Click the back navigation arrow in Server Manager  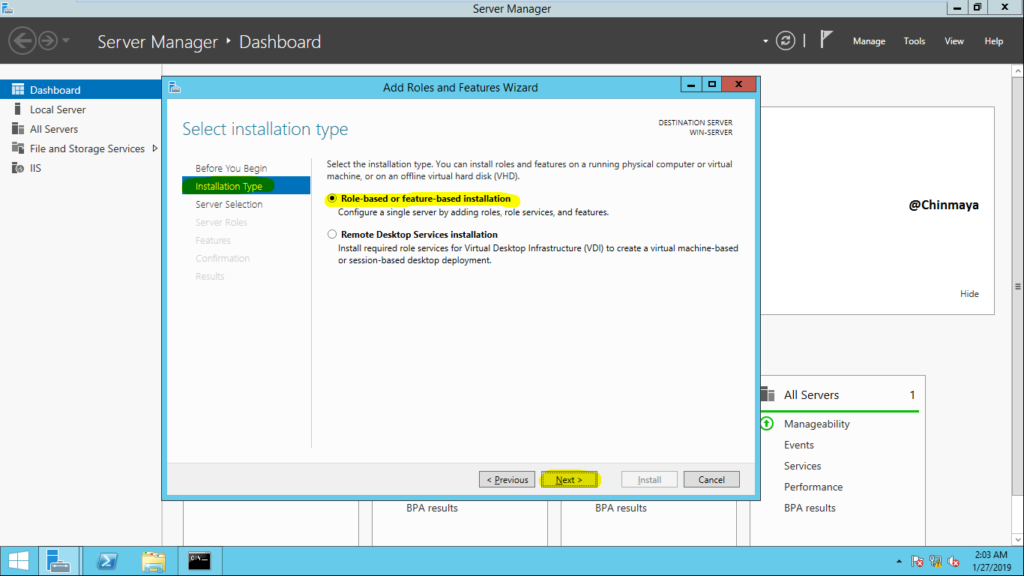coord(22,40)
